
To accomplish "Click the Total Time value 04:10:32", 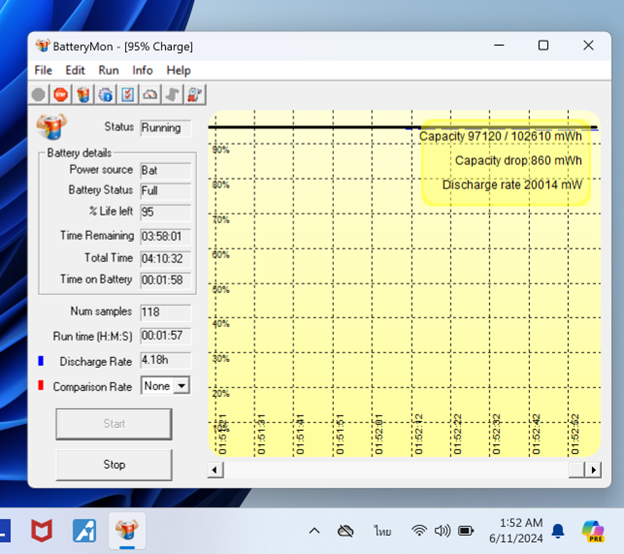I will click(166, 259).
